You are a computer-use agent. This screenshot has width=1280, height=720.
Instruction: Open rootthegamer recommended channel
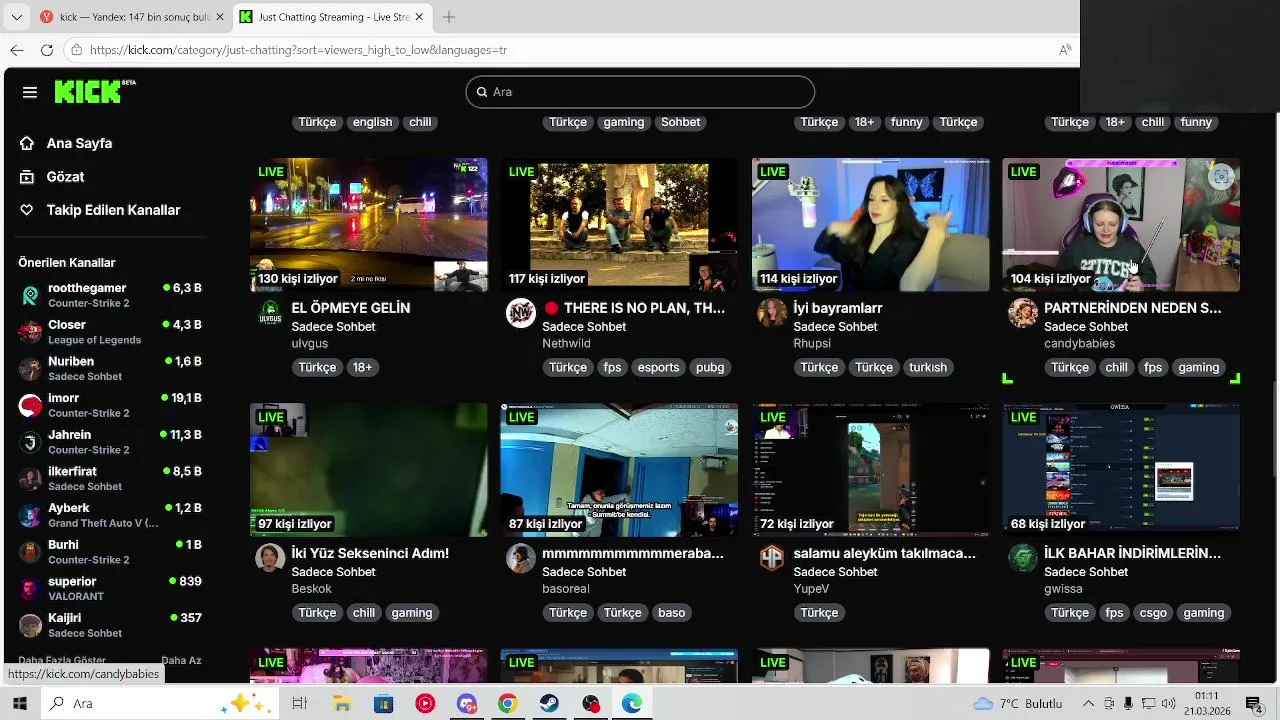110,295
